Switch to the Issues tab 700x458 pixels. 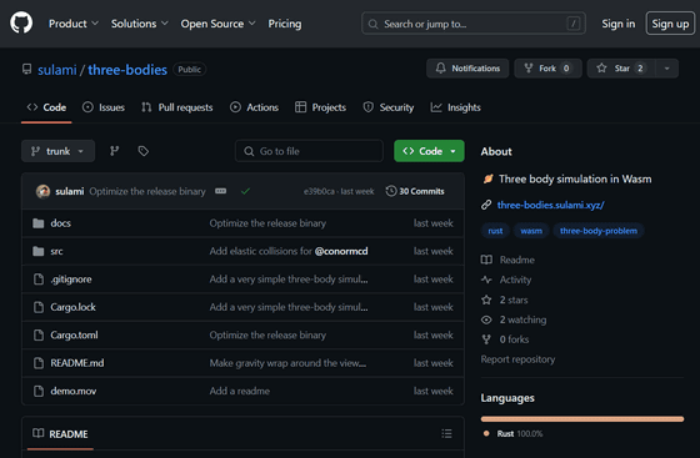103,107
